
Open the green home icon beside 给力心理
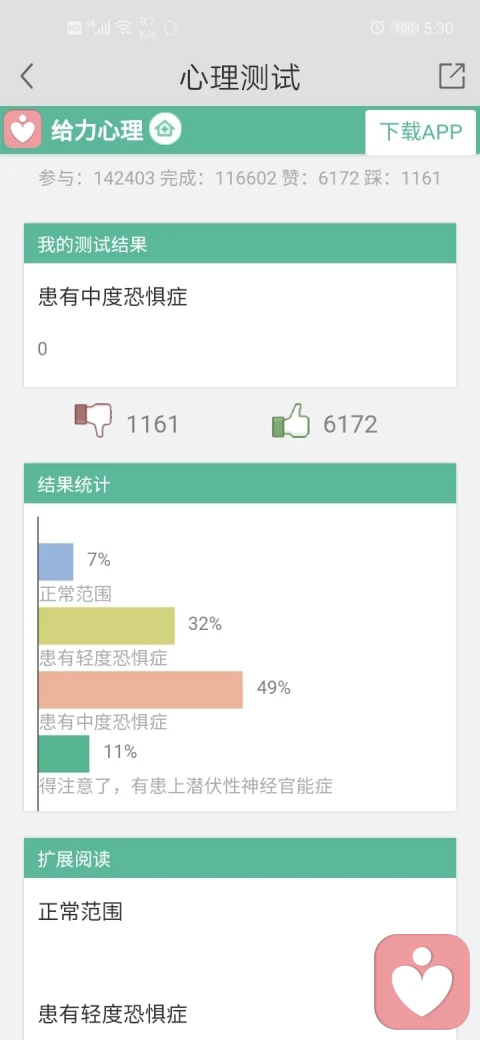point(165,129)
